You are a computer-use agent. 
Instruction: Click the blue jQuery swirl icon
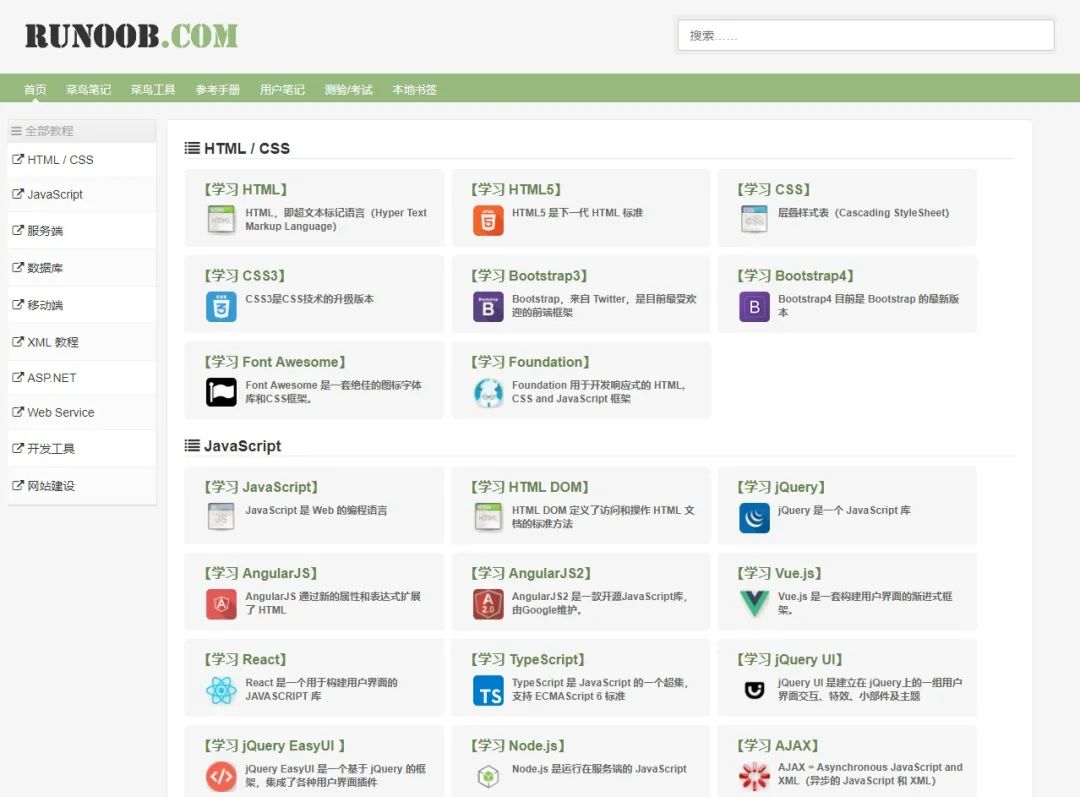point(754,518)
